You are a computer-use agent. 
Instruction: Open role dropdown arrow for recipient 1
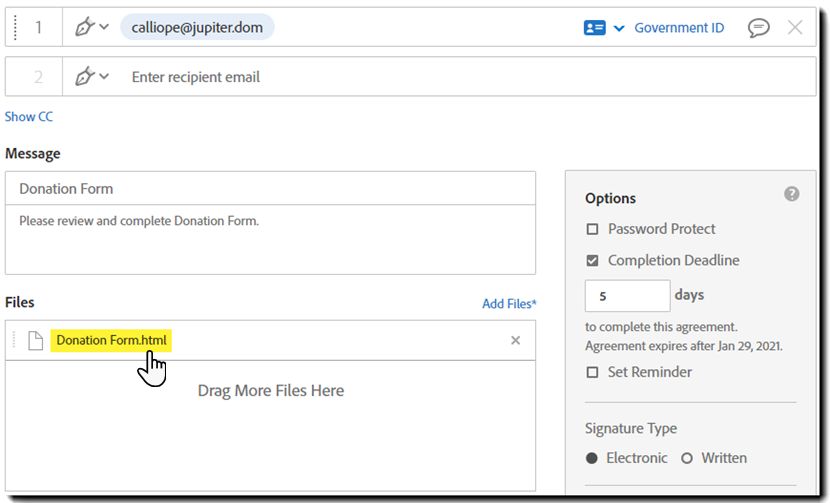[104, 26]
